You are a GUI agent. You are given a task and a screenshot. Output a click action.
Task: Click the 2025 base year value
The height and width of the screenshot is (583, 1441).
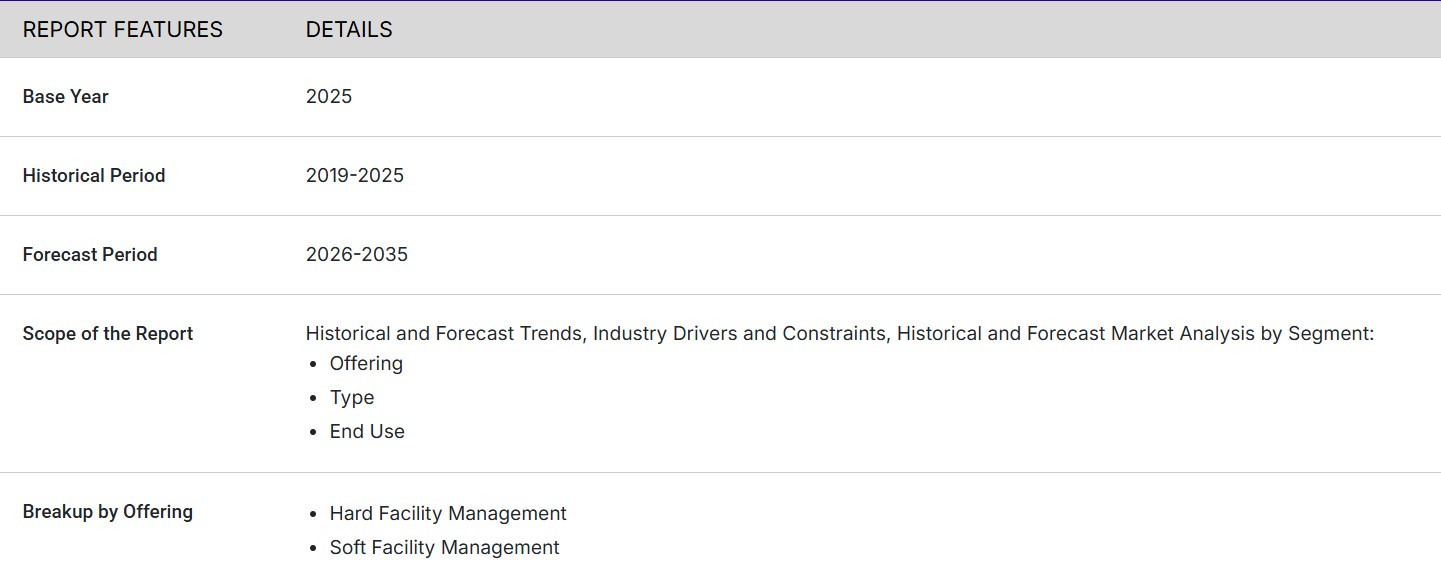click(329, 97)
